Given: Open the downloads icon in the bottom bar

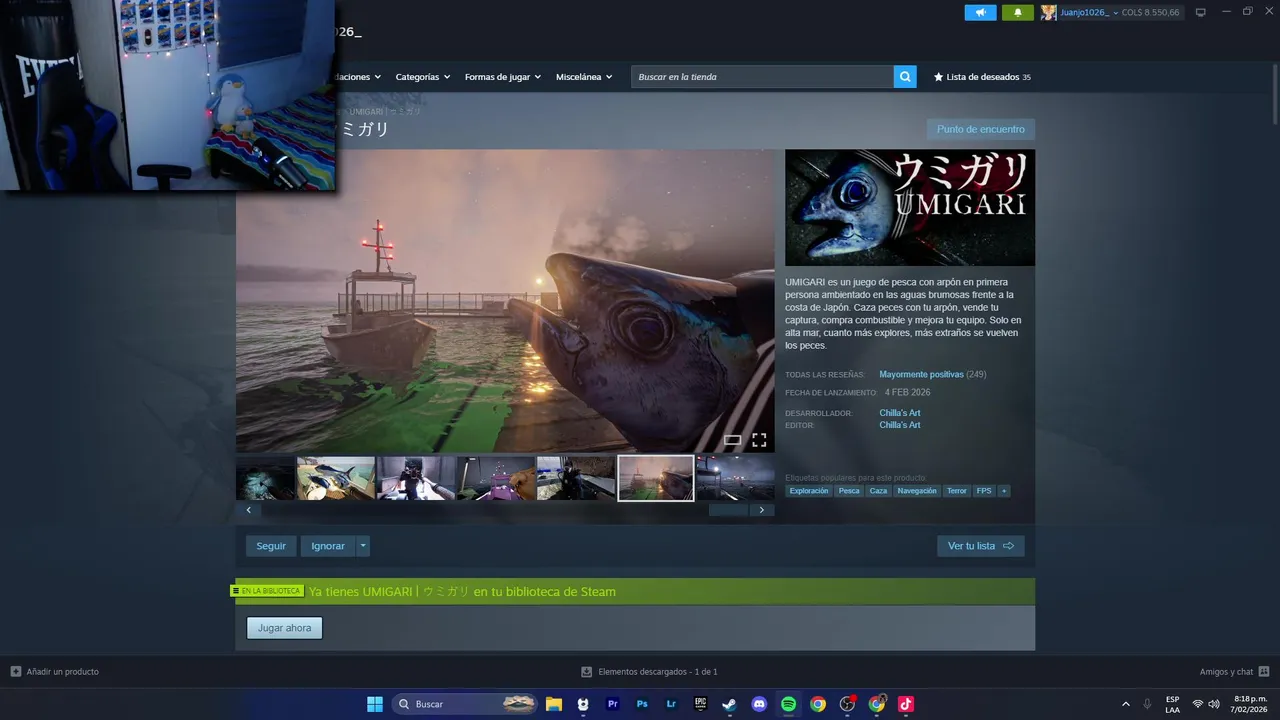Looking at the screenshot, I should click(x=587, y=672).
